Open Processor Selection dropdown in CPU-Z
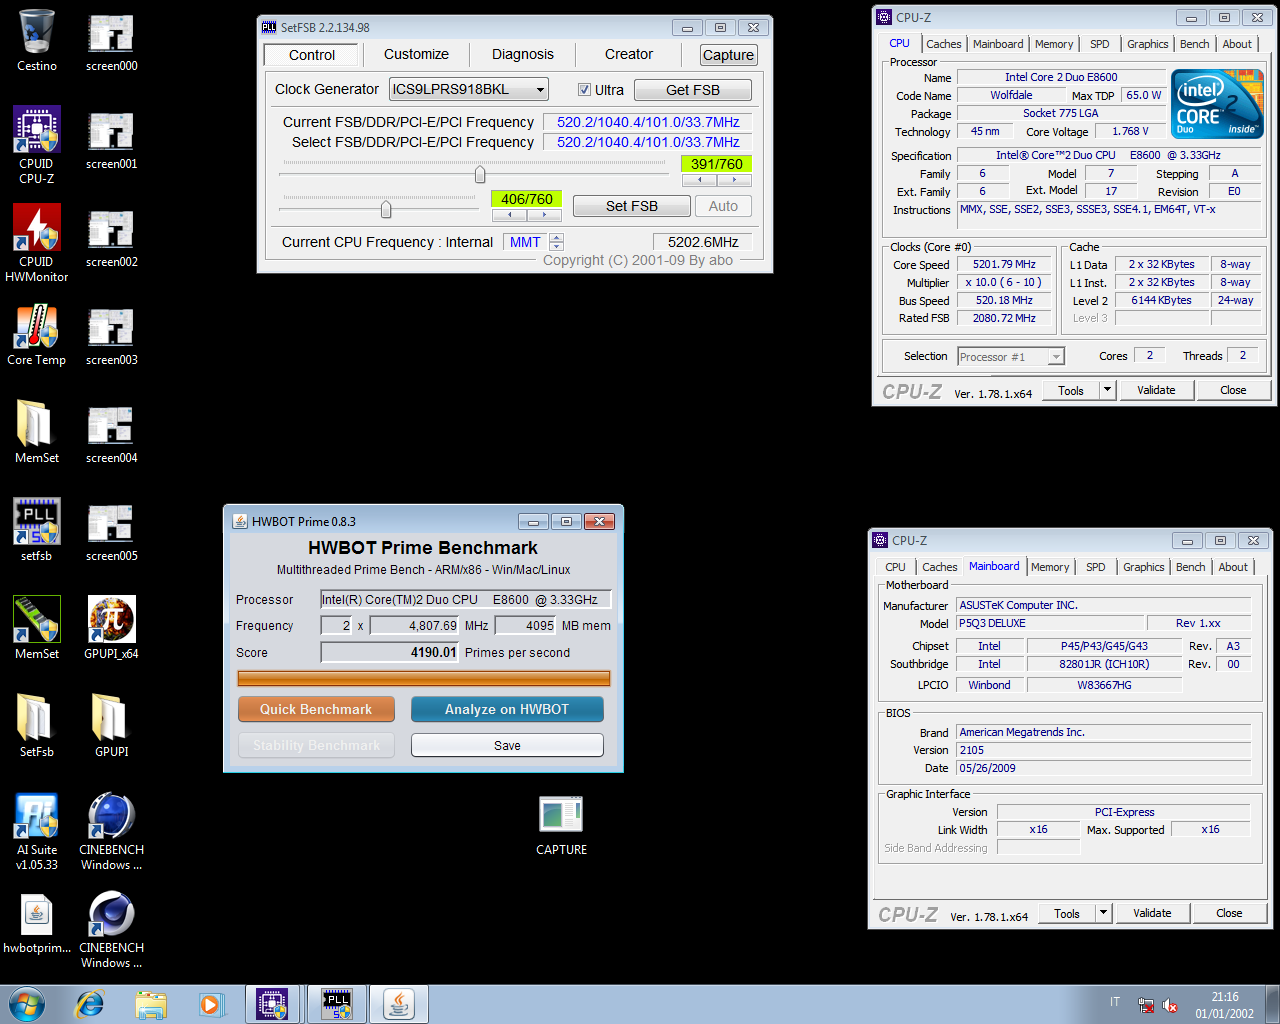This screenshot has width=1280, height=1024. click(x=1011, y=357)
